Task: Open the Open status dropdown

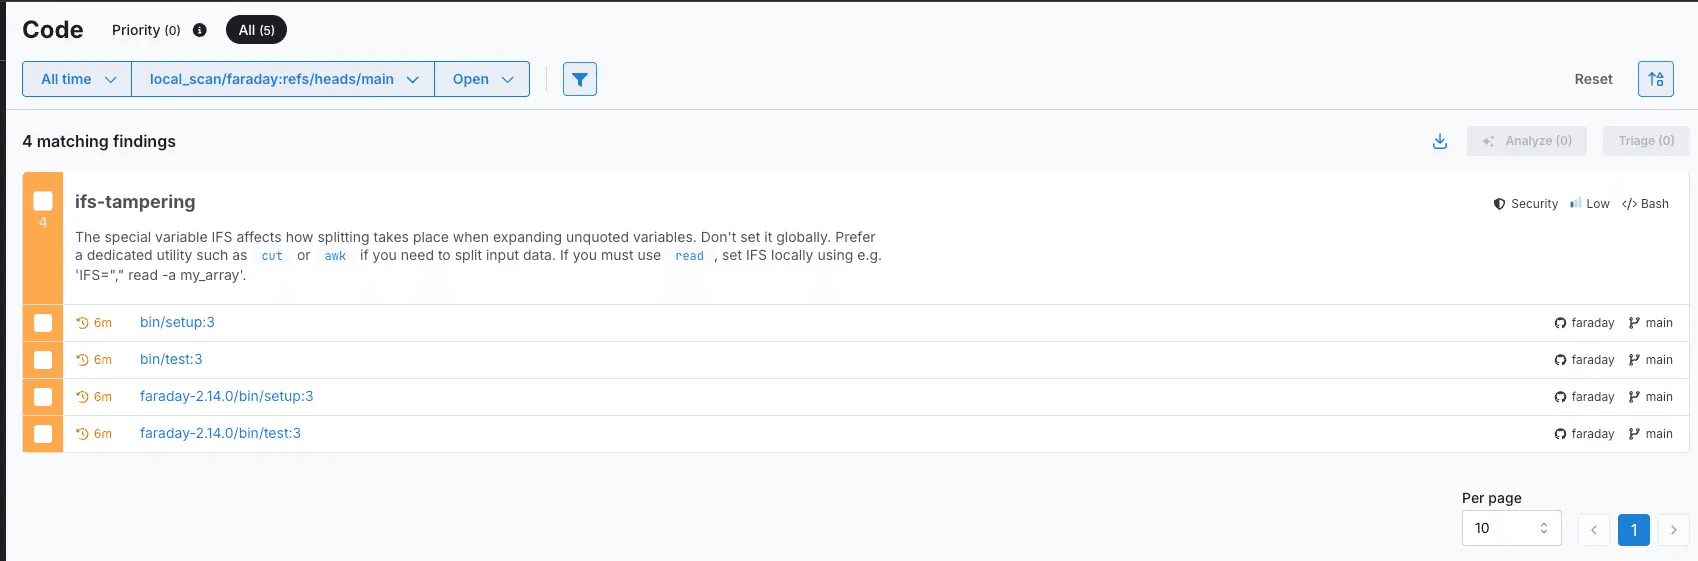Action: click(x=482, y=79)
